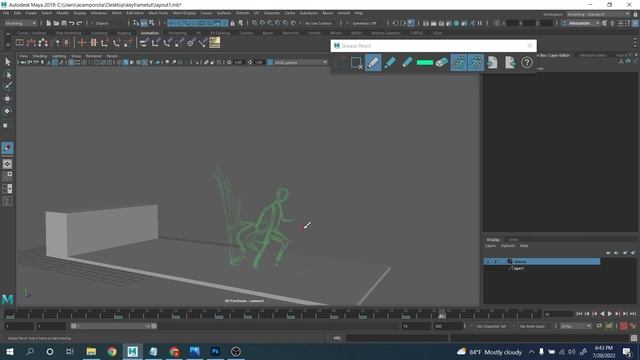The width and height of the screenshot is (640, 360).
Task: Open the No Character Set dropdown
Action: pyautogui.click(x=492, y=326)
